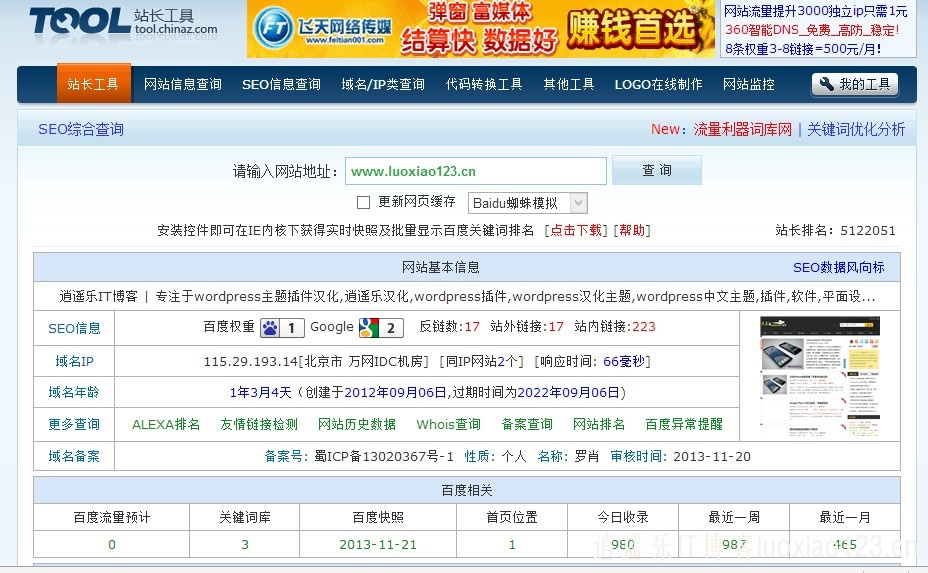The height and width of the screenshot is (573, 928).
Task: Click the 百度流量预计 value 0
Action: [112, 545]
